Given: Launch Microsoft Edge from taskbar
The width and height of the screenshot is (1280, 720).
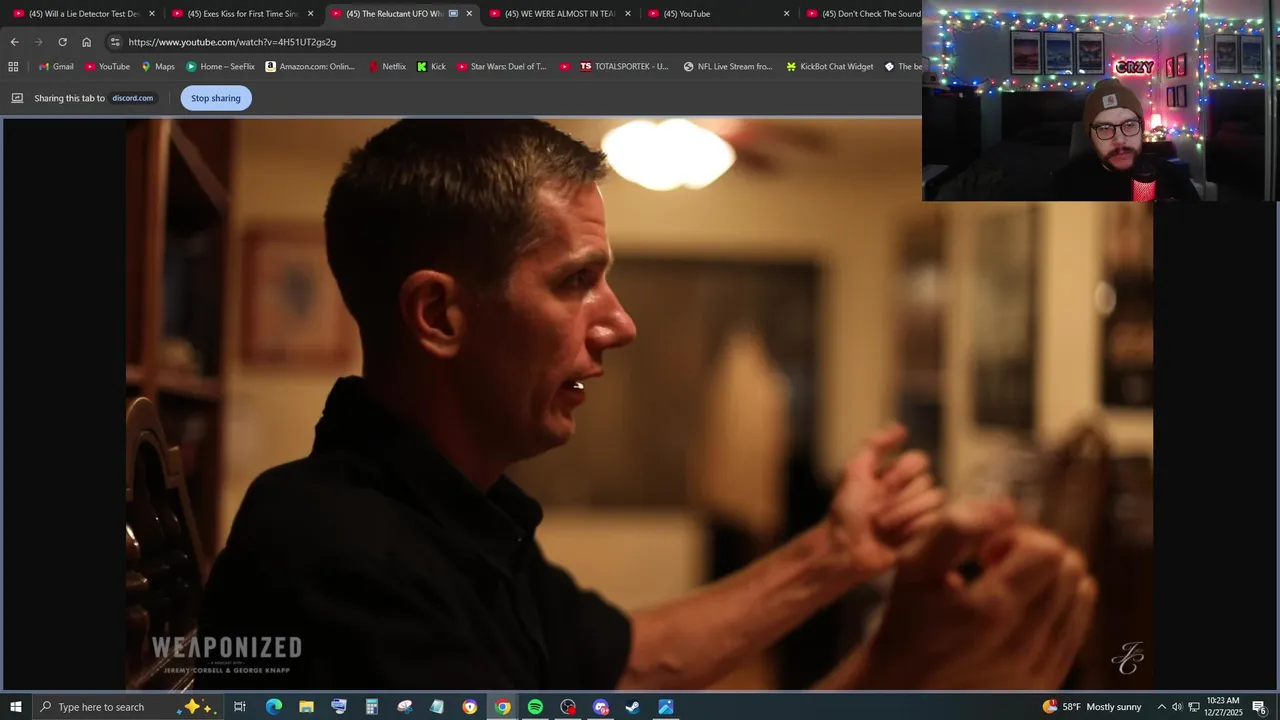Looking at the screenshot, I should (x=273, y=707).
